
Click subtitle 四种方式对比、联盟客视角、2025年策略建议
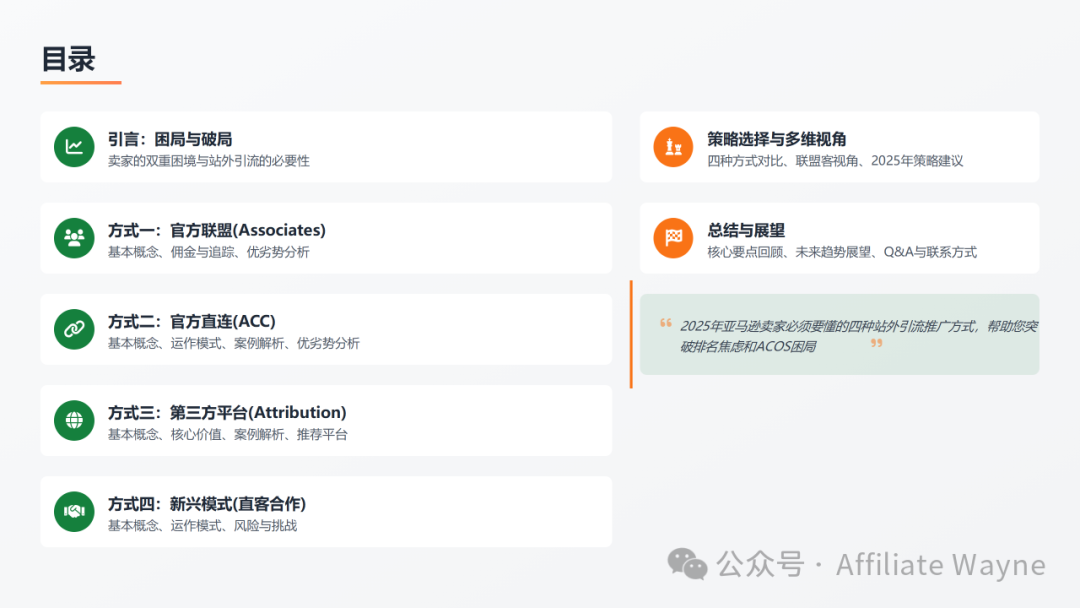coord(835,161)
